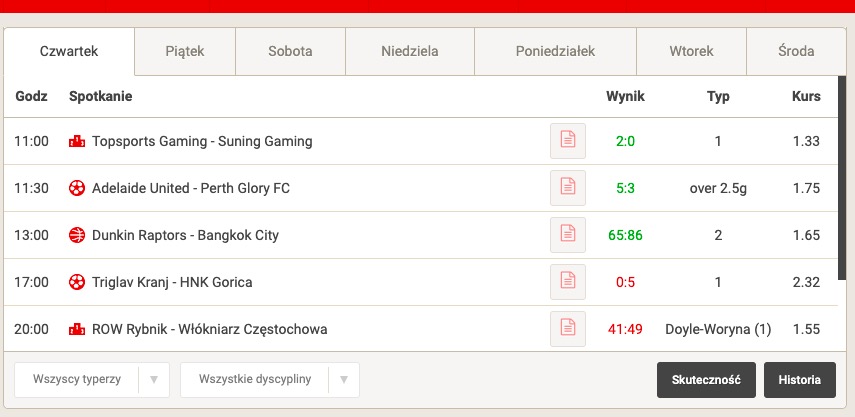Switch to the Sobota tab
The width and height of the screenshot is (855, 417).
(290, 51)
